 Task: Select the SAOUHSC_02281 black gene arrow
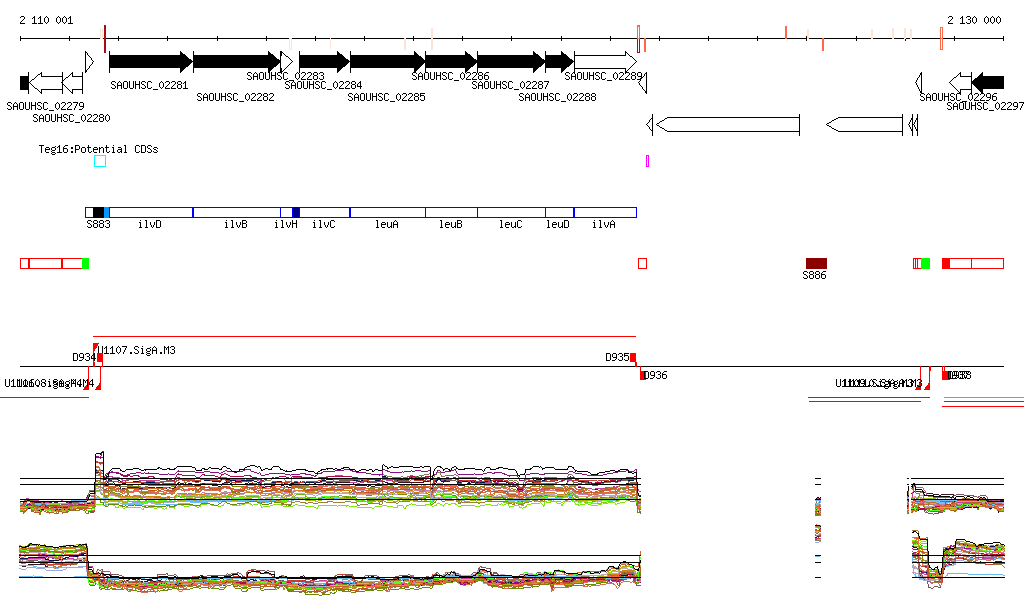151,62
